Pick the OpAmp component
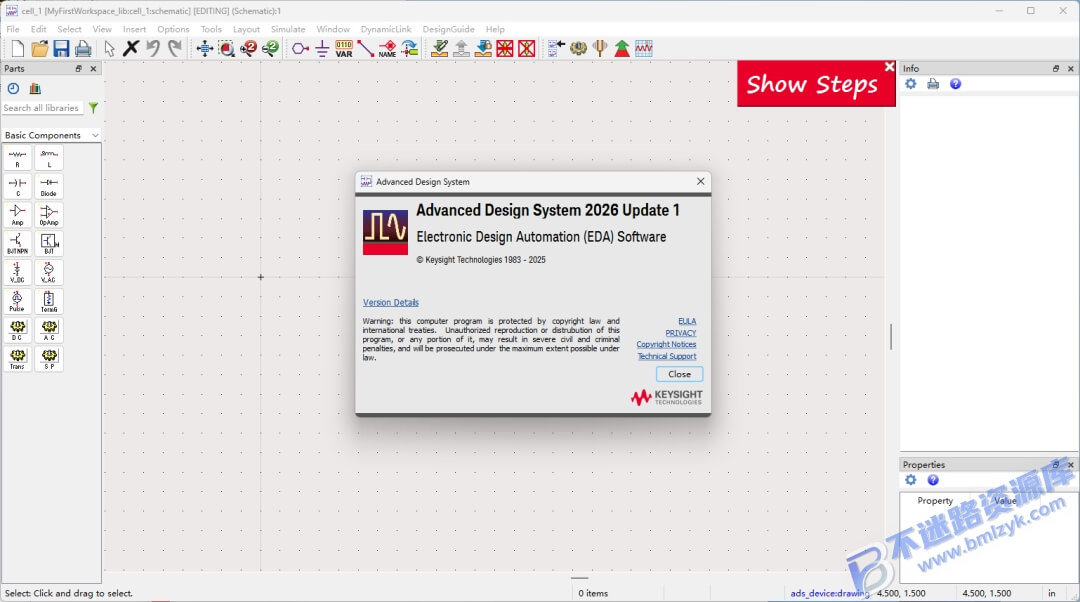Viewport: 1080px width, 602px height. click(x=49, y=216)
